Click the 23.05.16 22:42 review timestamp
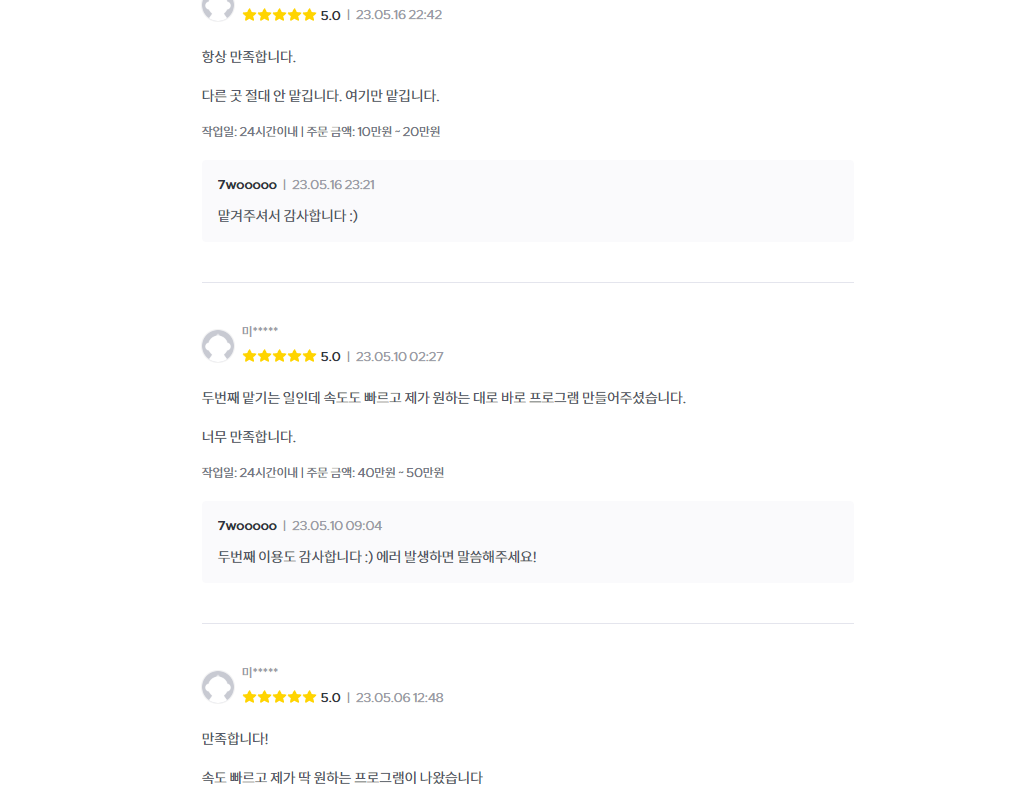 point(399,15)
